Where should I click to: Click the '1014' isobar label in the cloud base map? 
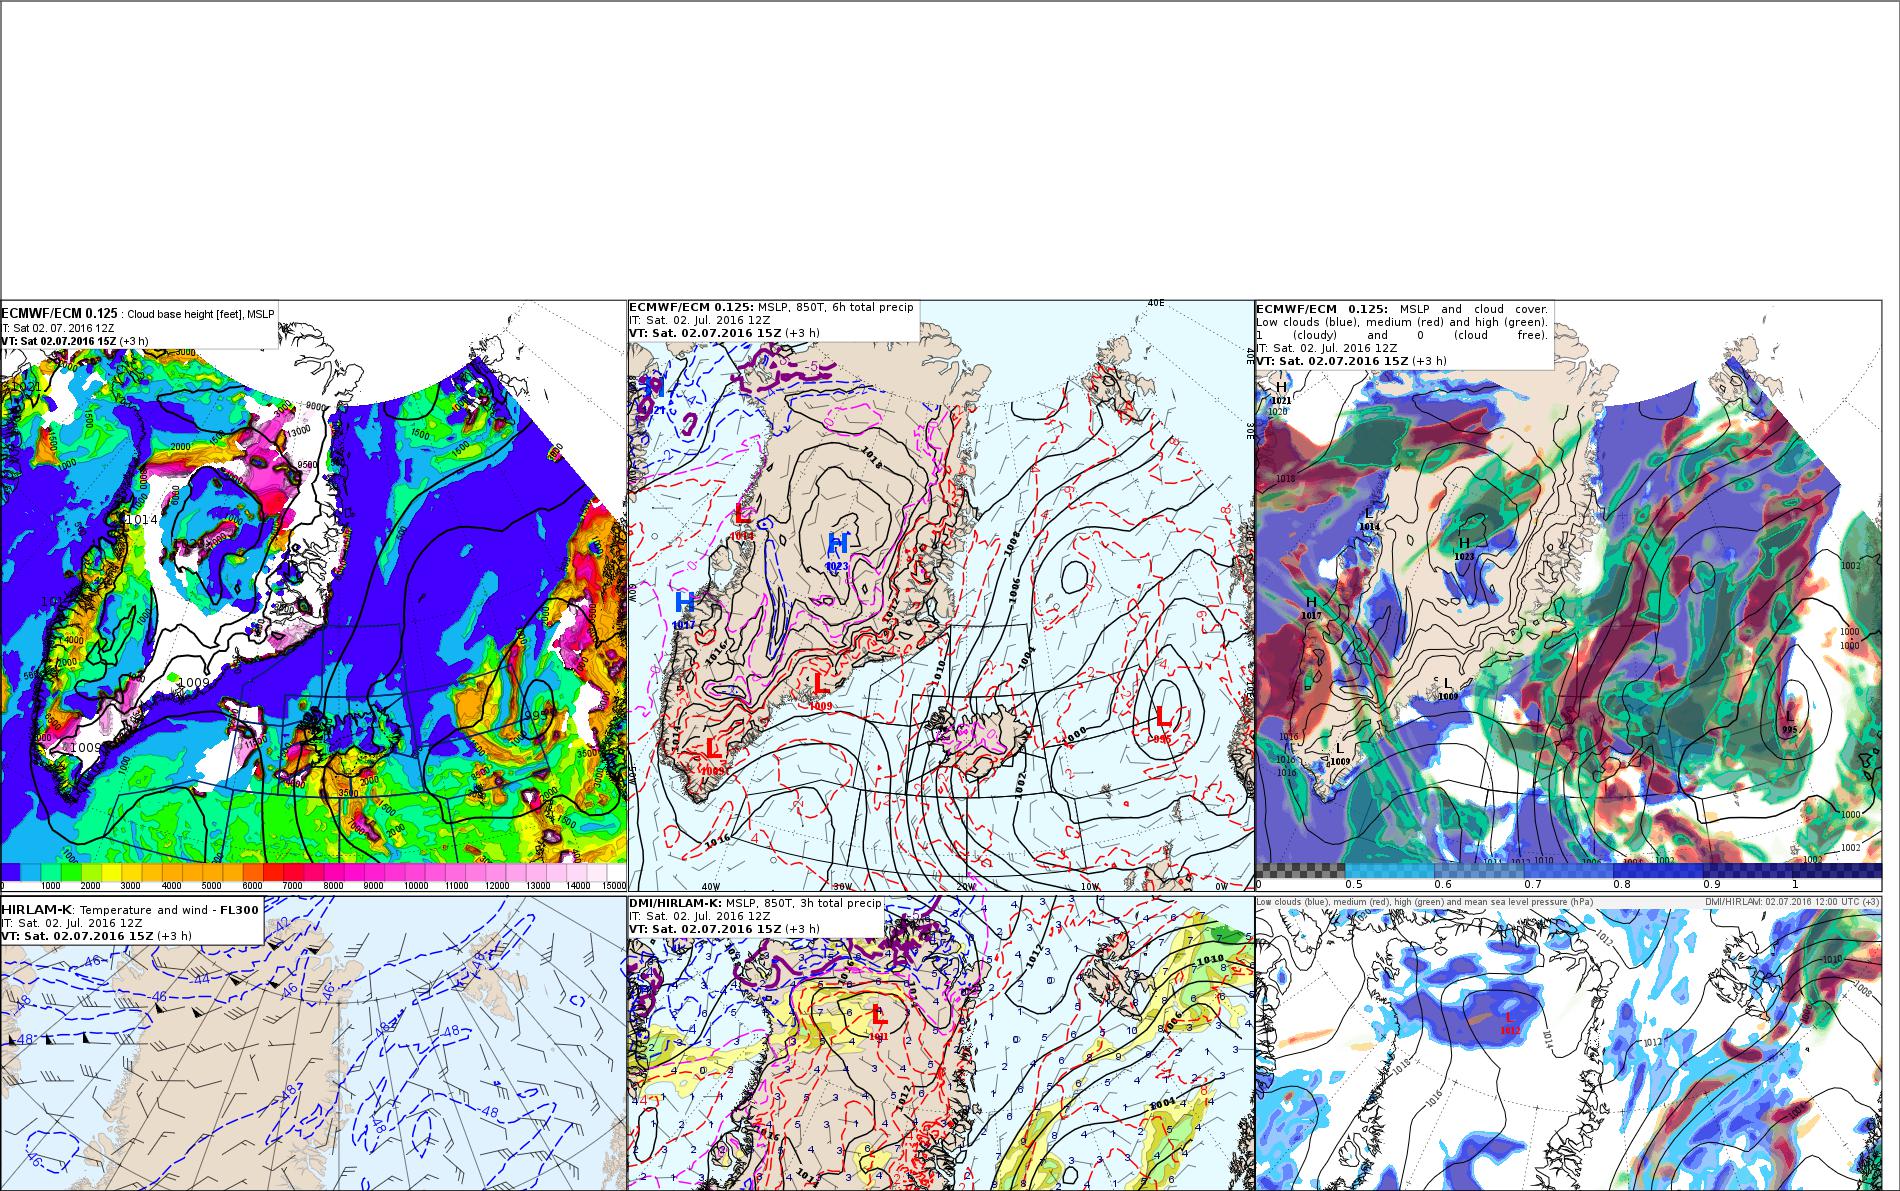(x=141, y=520)
